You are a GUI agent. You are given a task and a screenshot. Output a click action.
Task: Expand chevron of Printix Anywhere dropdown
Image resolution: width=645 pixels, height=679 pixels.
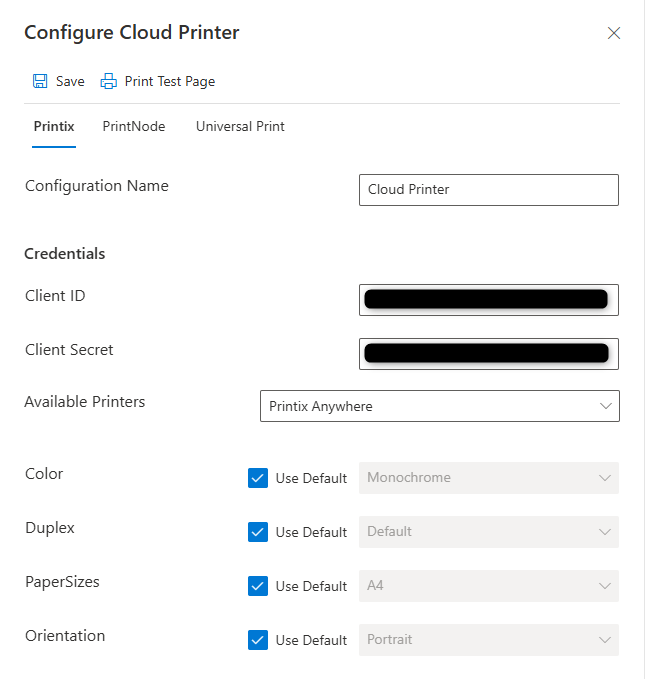[606, 406]
